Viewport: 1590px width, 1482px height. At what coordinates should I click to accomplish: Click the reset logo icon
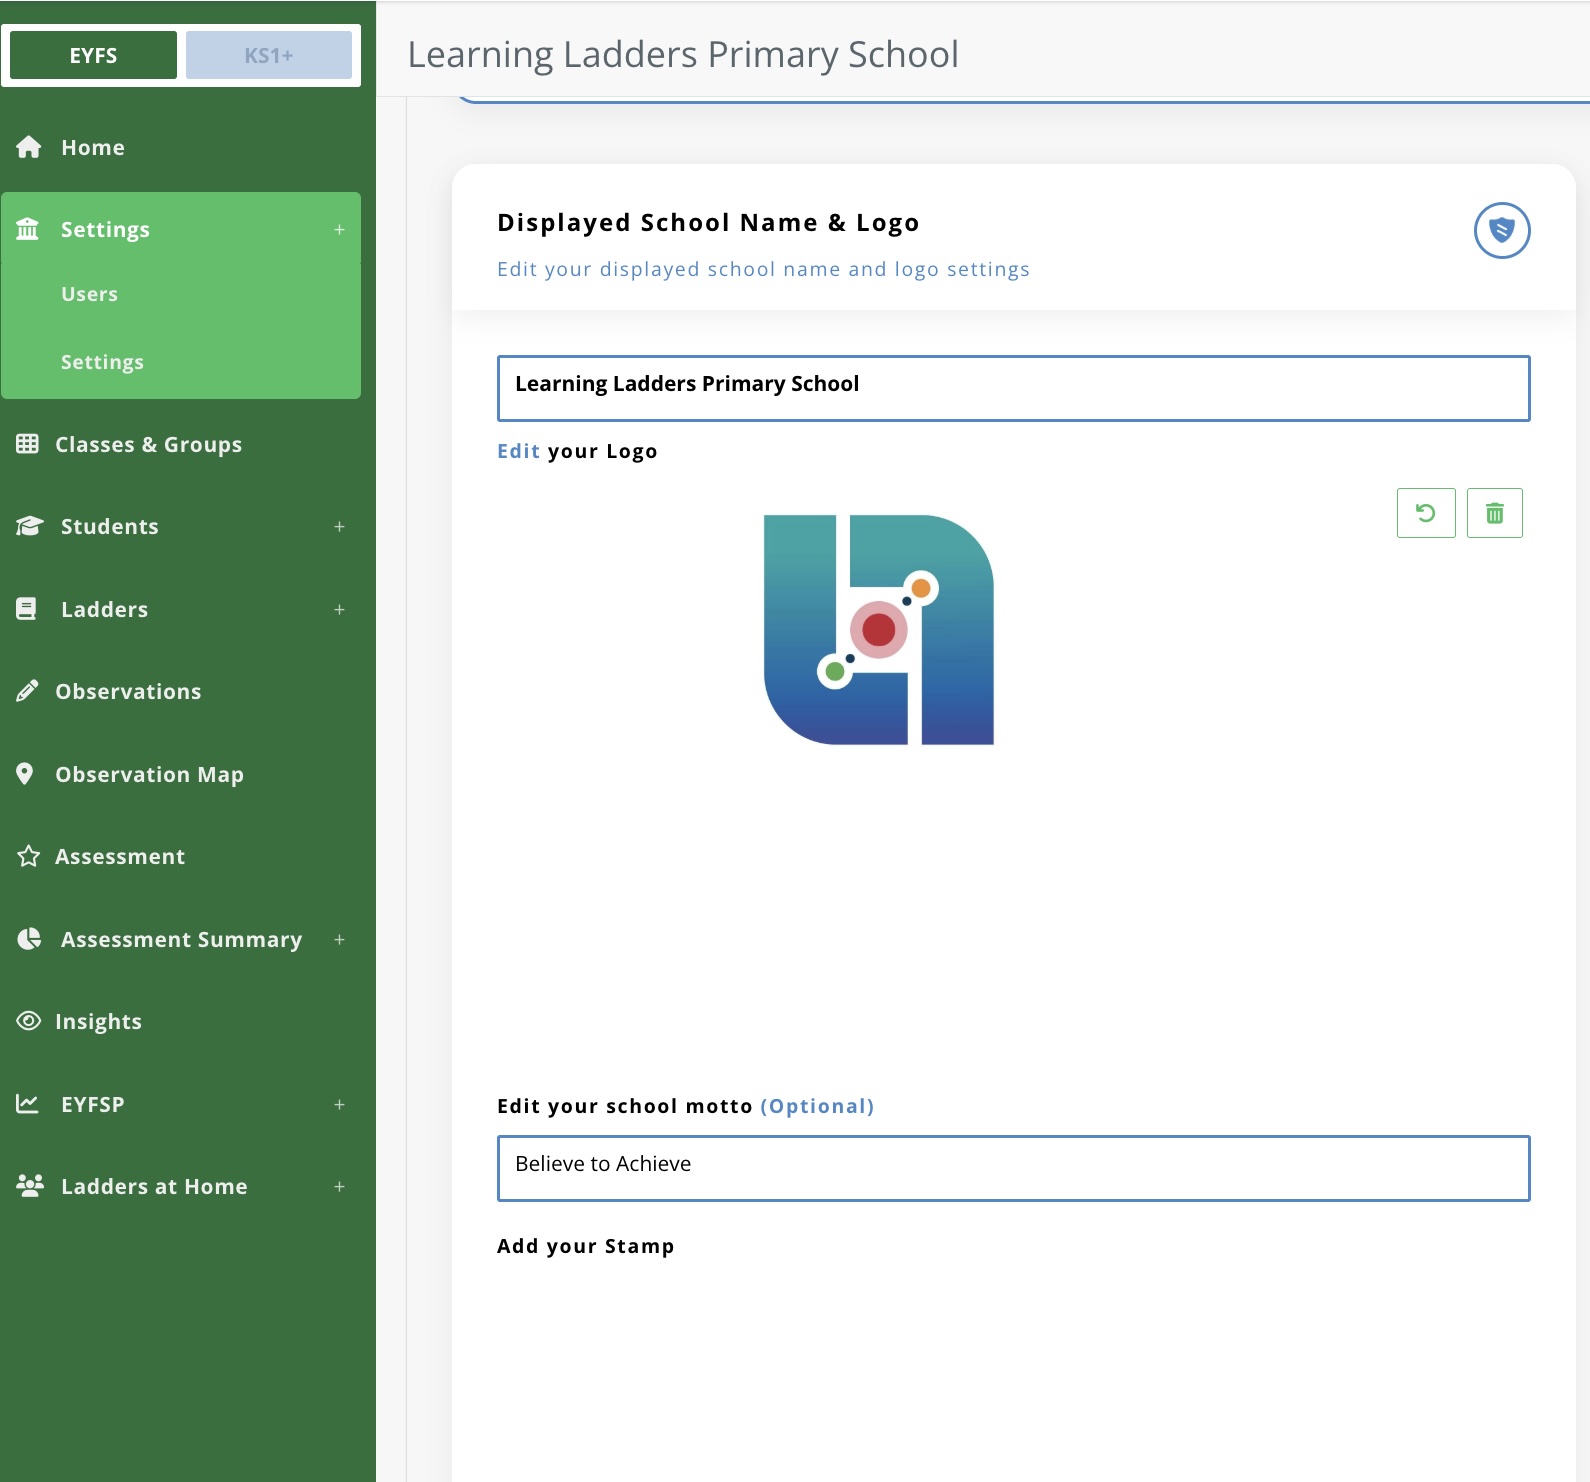(x=1425, y=513)
